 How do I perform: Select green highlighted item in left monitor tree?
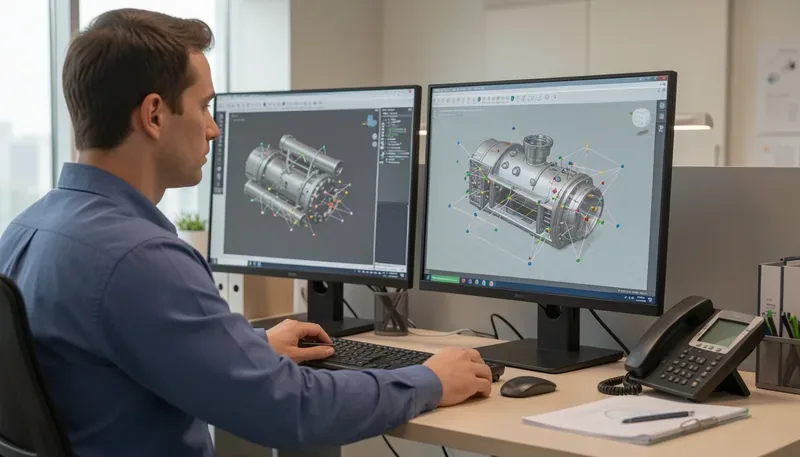[x=396, y=130]
